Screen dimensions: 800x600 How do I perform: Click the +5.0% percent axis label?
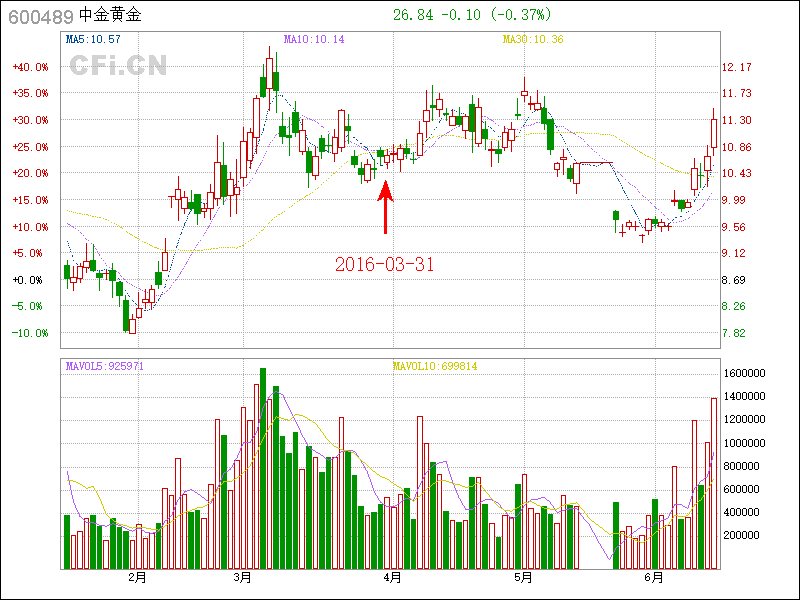coord(28,253)
